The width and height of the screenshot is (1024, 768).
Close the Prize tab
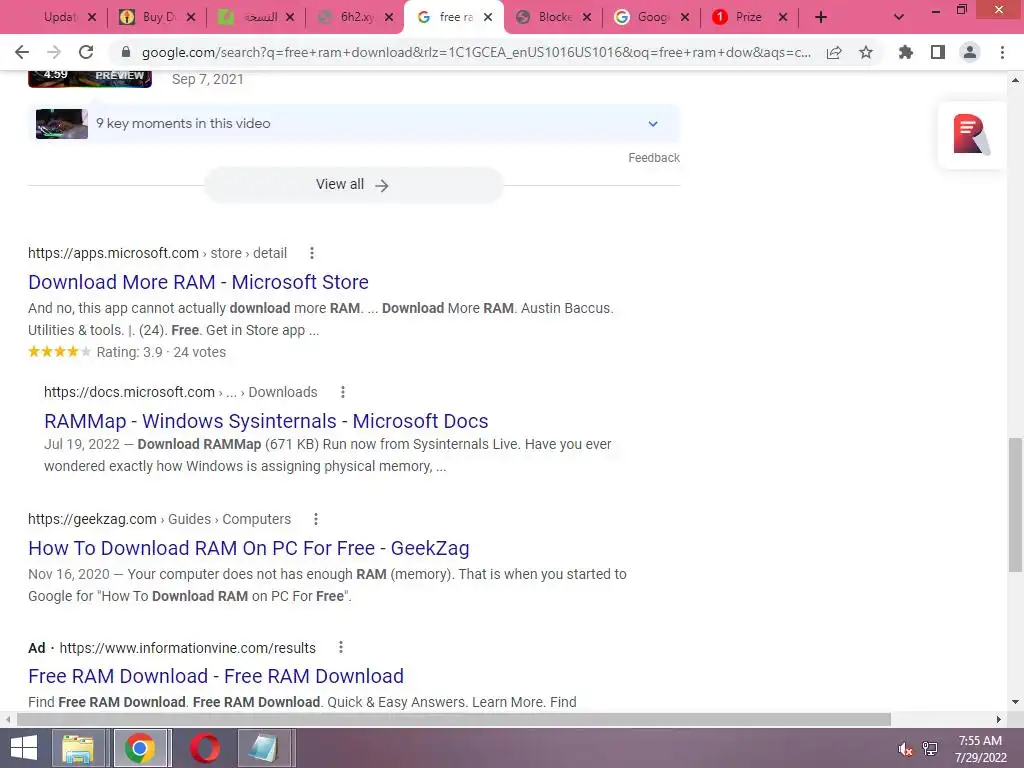783,18
